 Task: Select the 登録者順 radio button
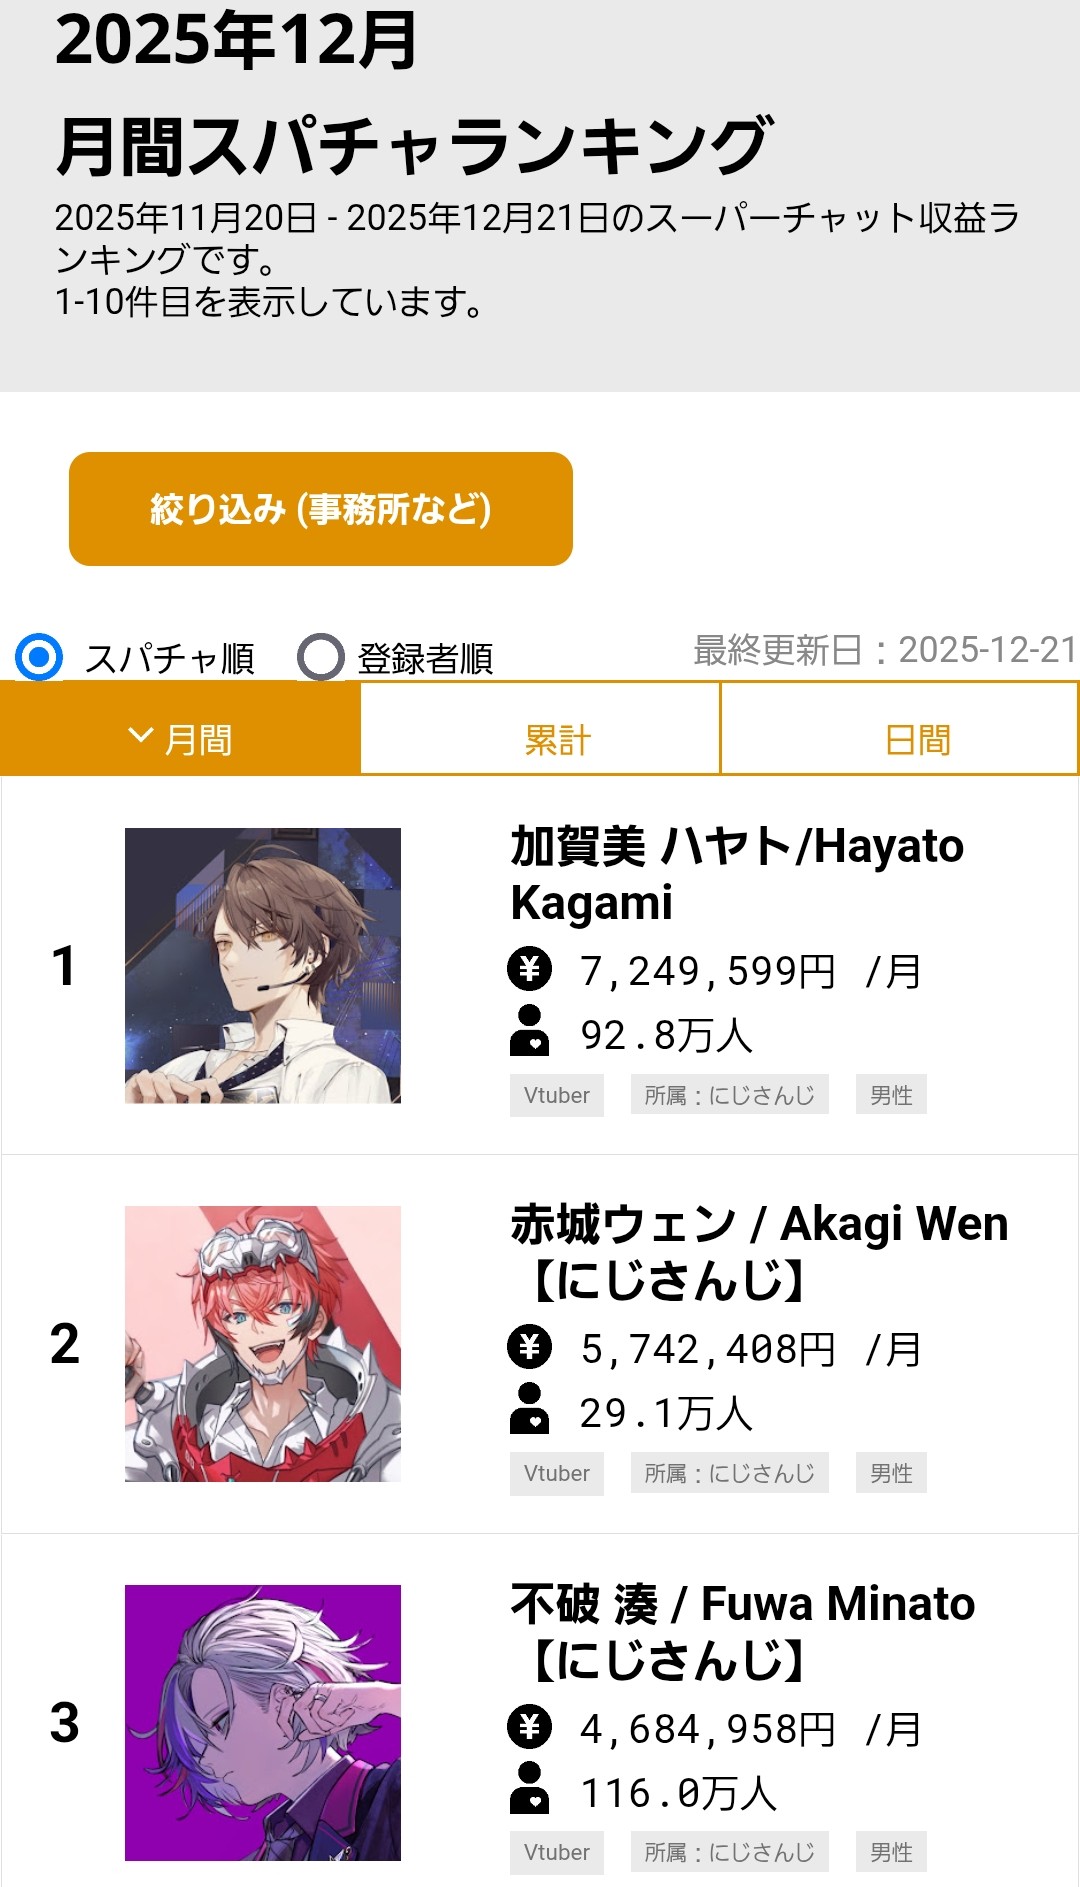click(321, 657)
